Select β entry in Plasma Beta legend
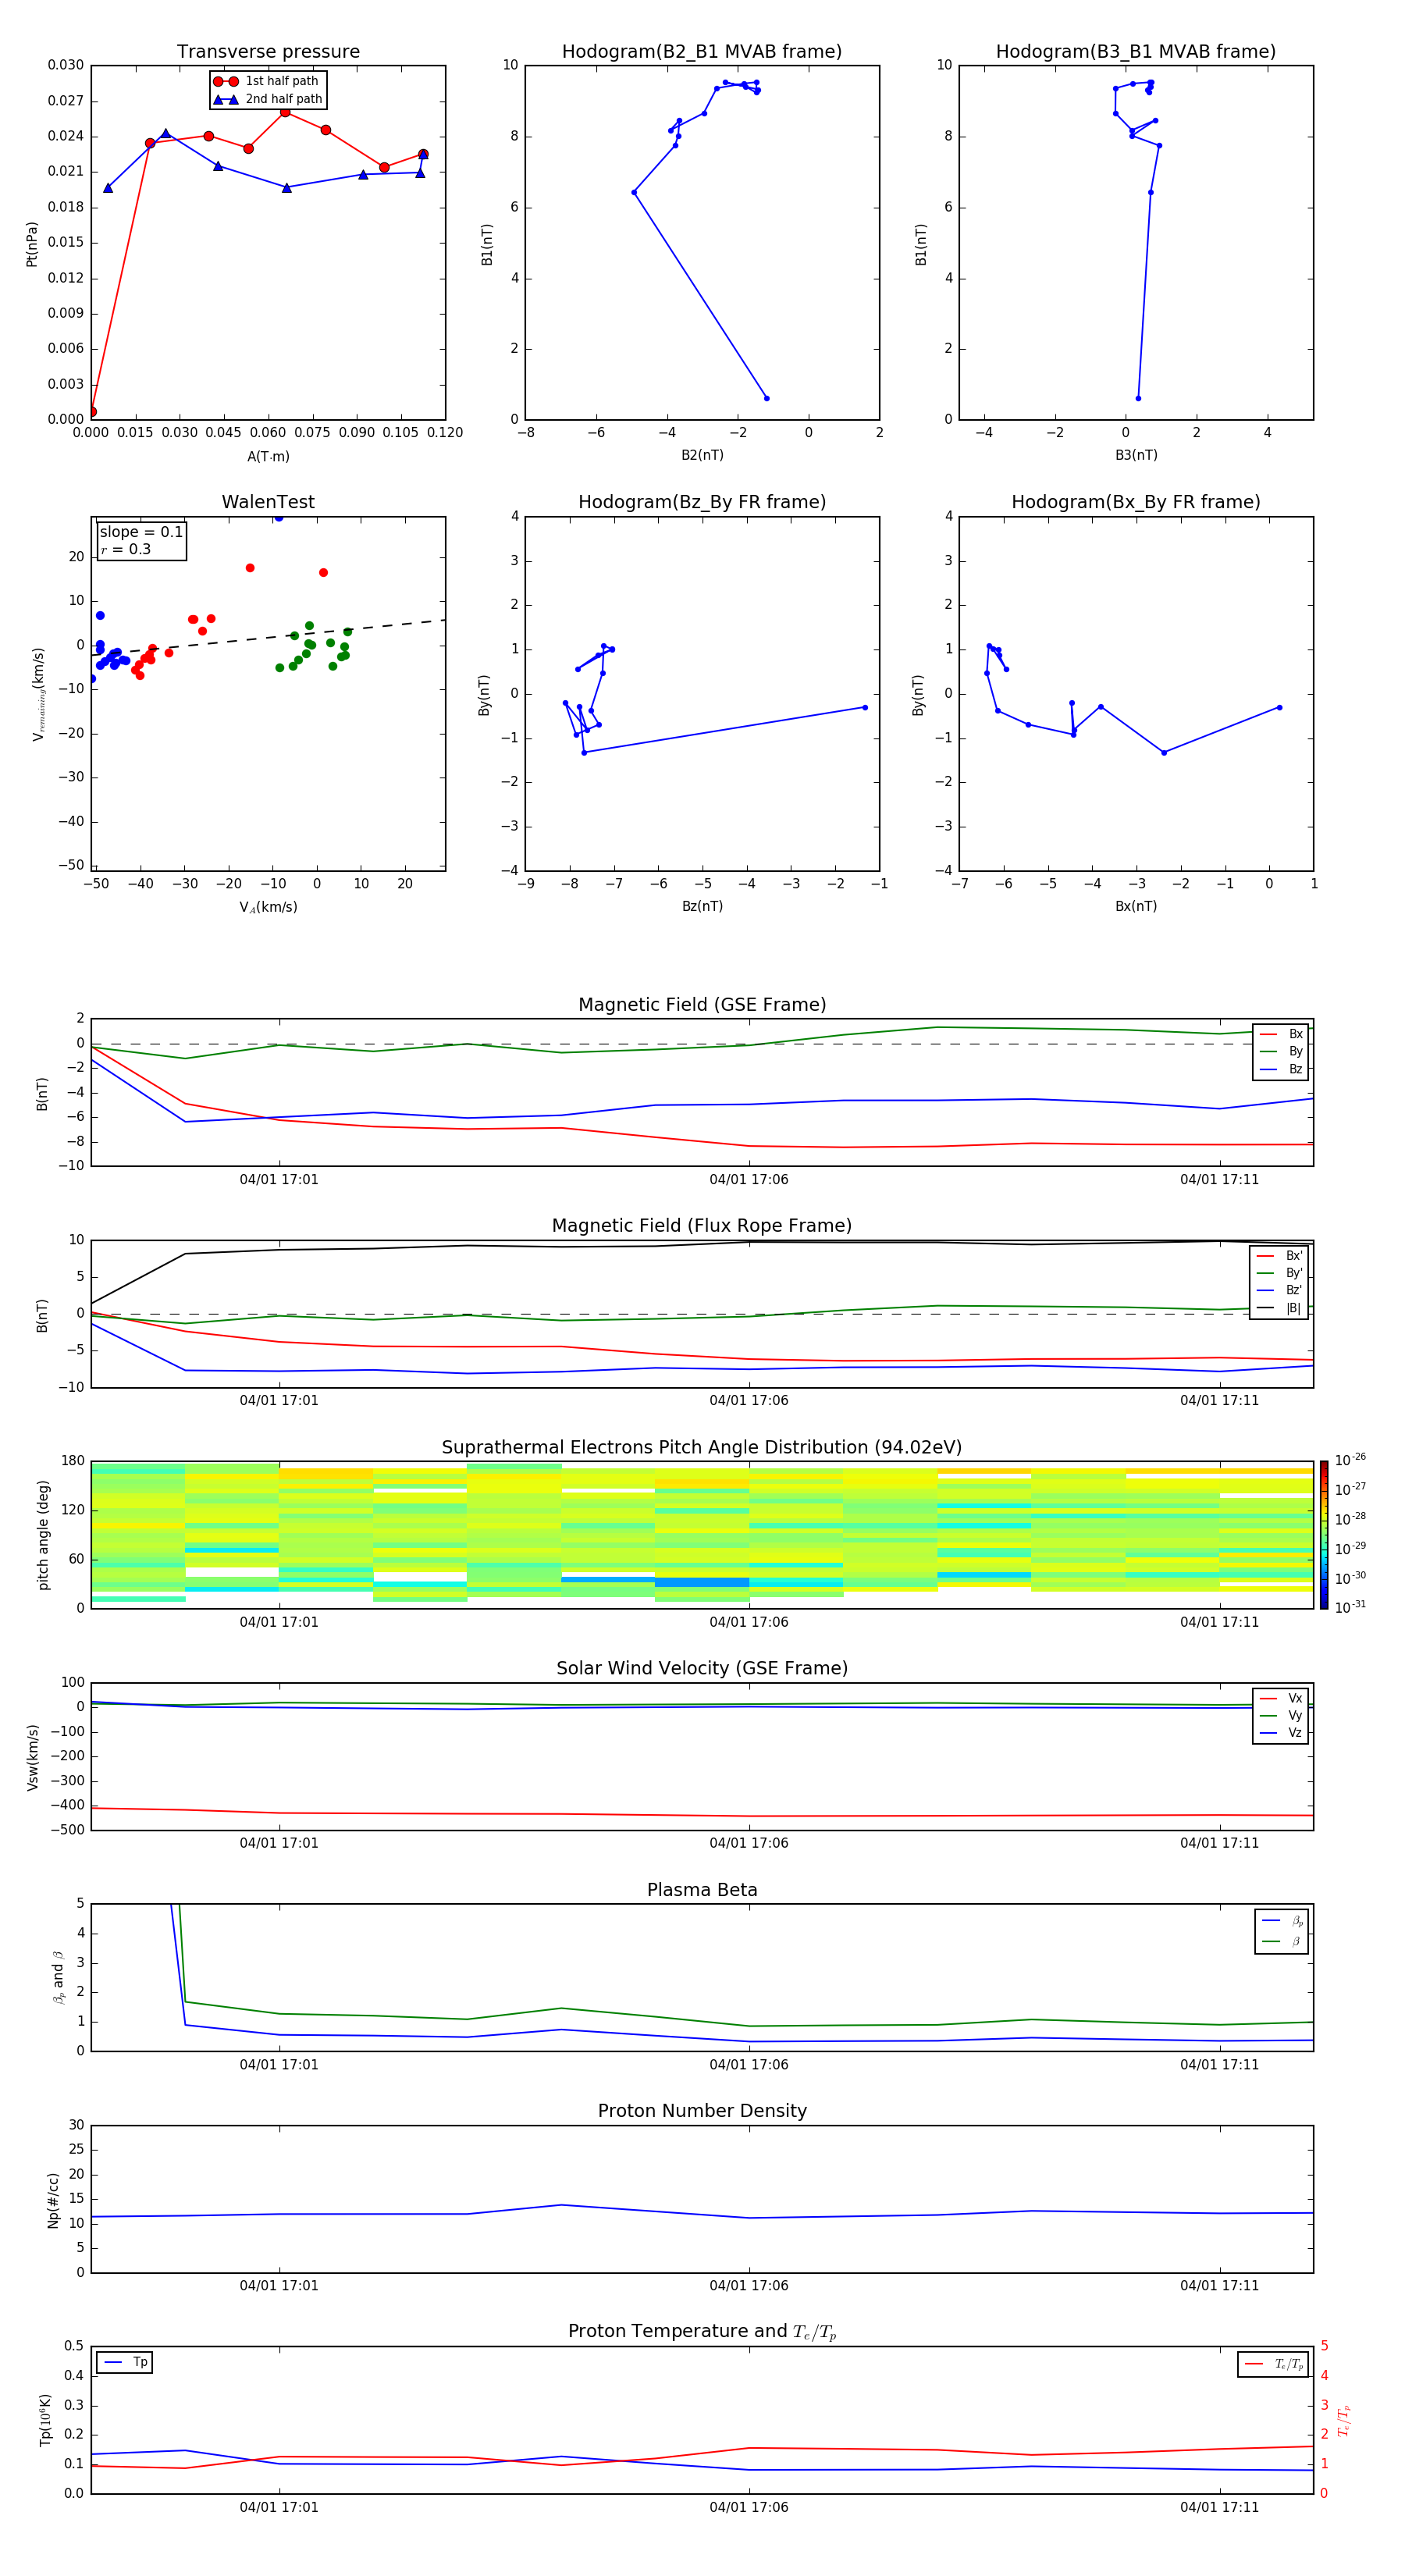1405x2576 pixels. pos(1282,1941)
